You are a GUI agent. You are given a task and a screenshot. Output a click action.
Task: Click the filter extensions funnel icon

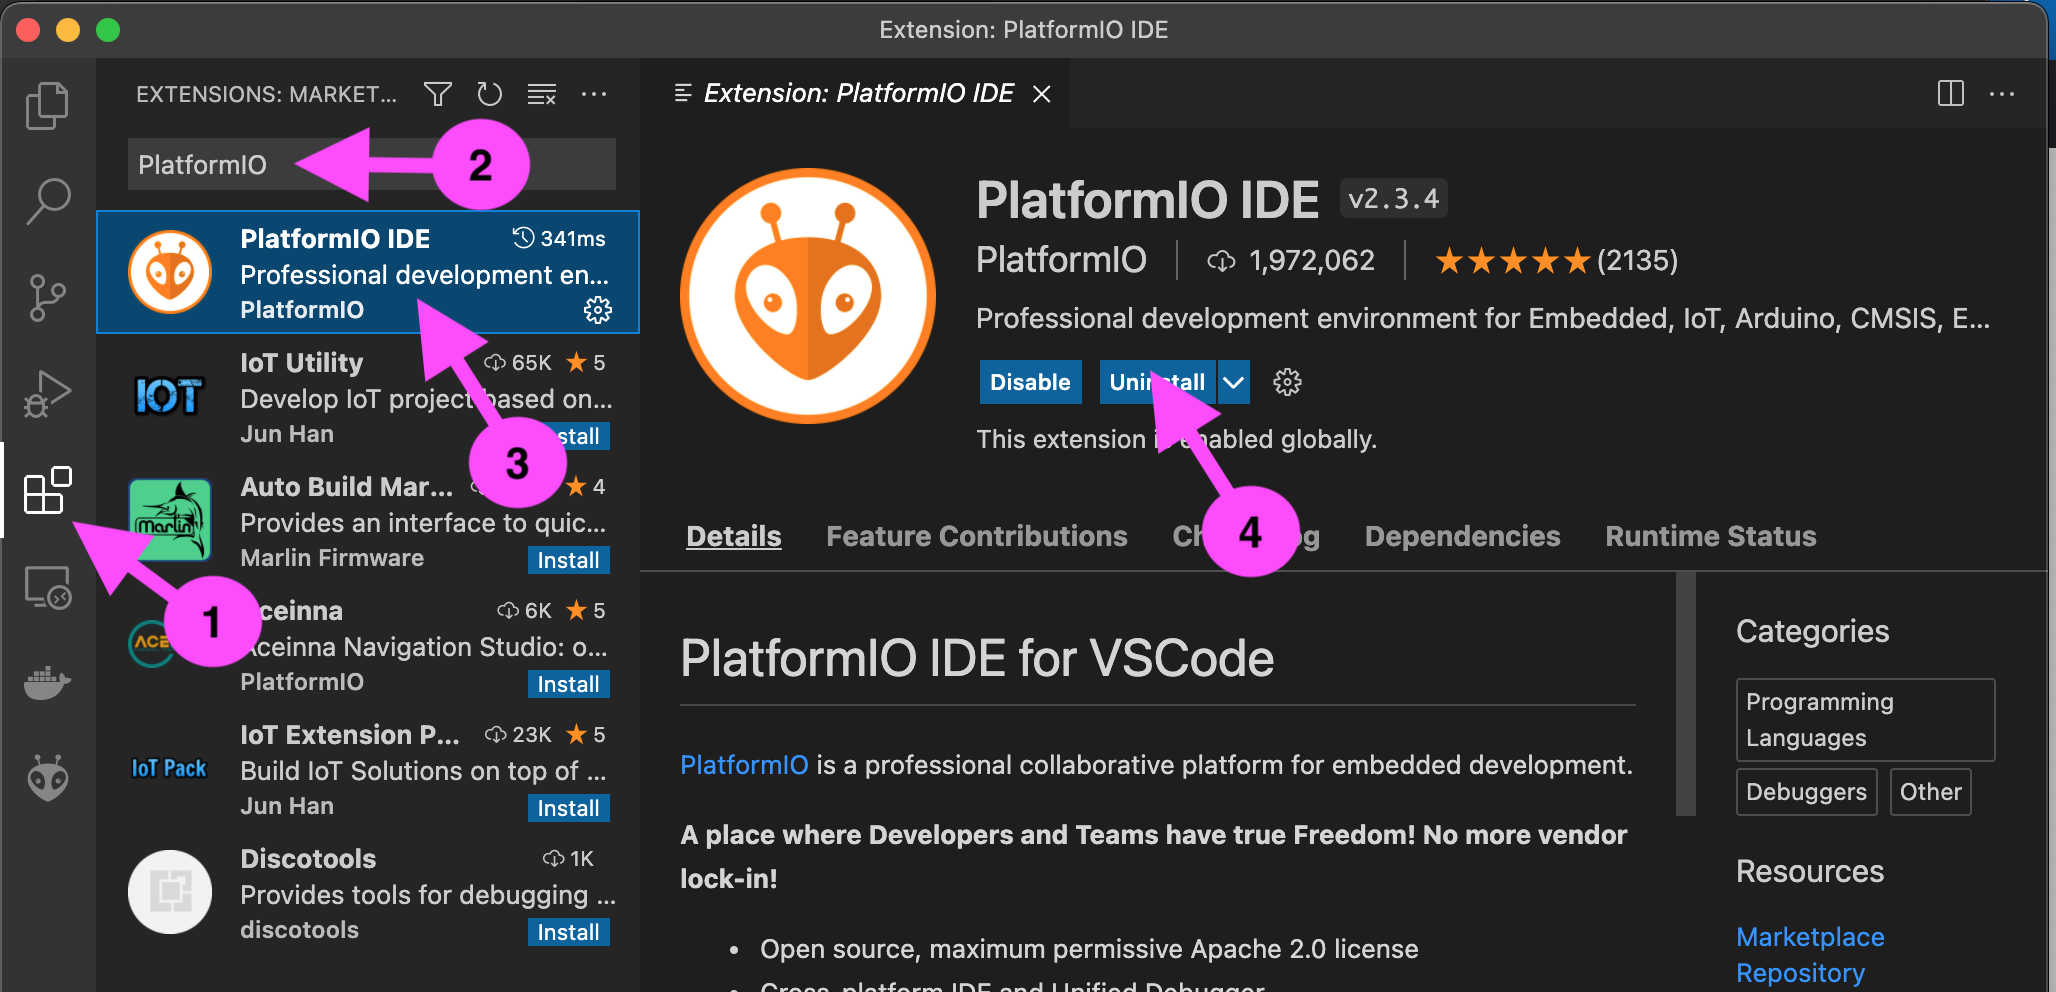pyautogui.click(x=438, y=94)
